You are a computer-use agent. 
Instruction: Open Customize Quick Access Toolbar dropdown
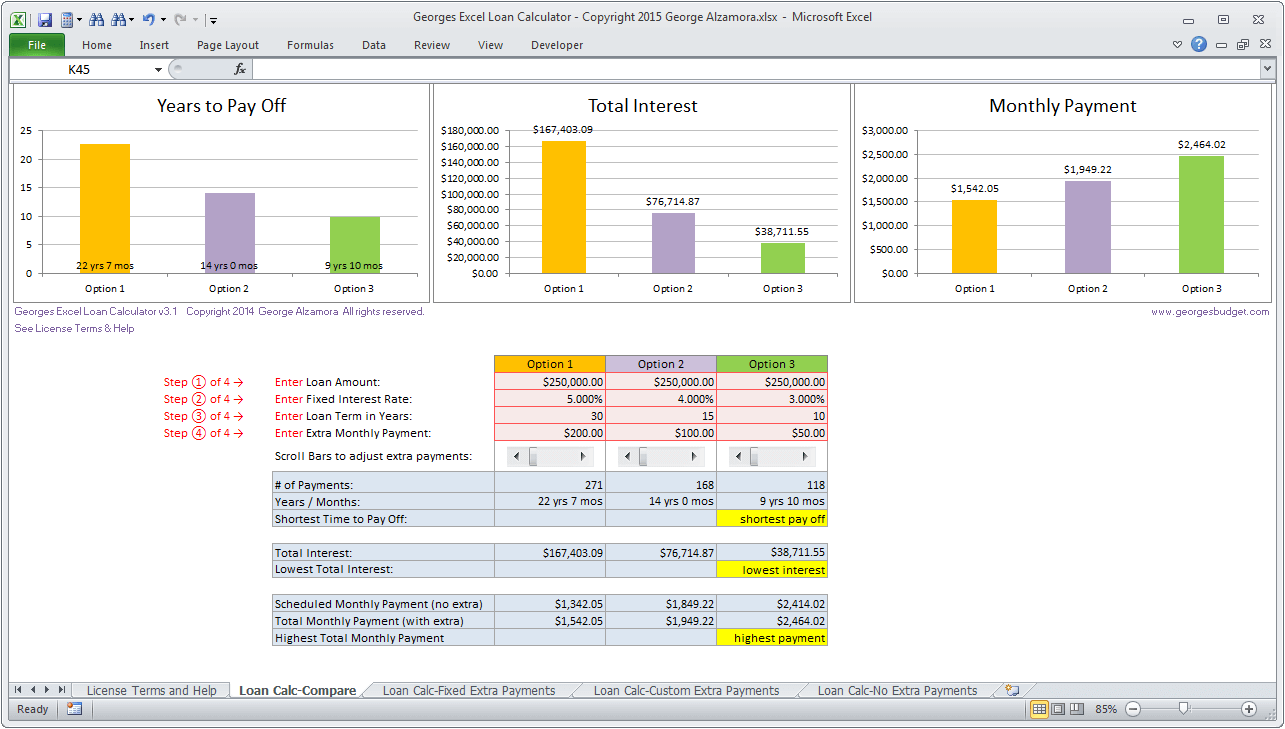click(214, 20)
